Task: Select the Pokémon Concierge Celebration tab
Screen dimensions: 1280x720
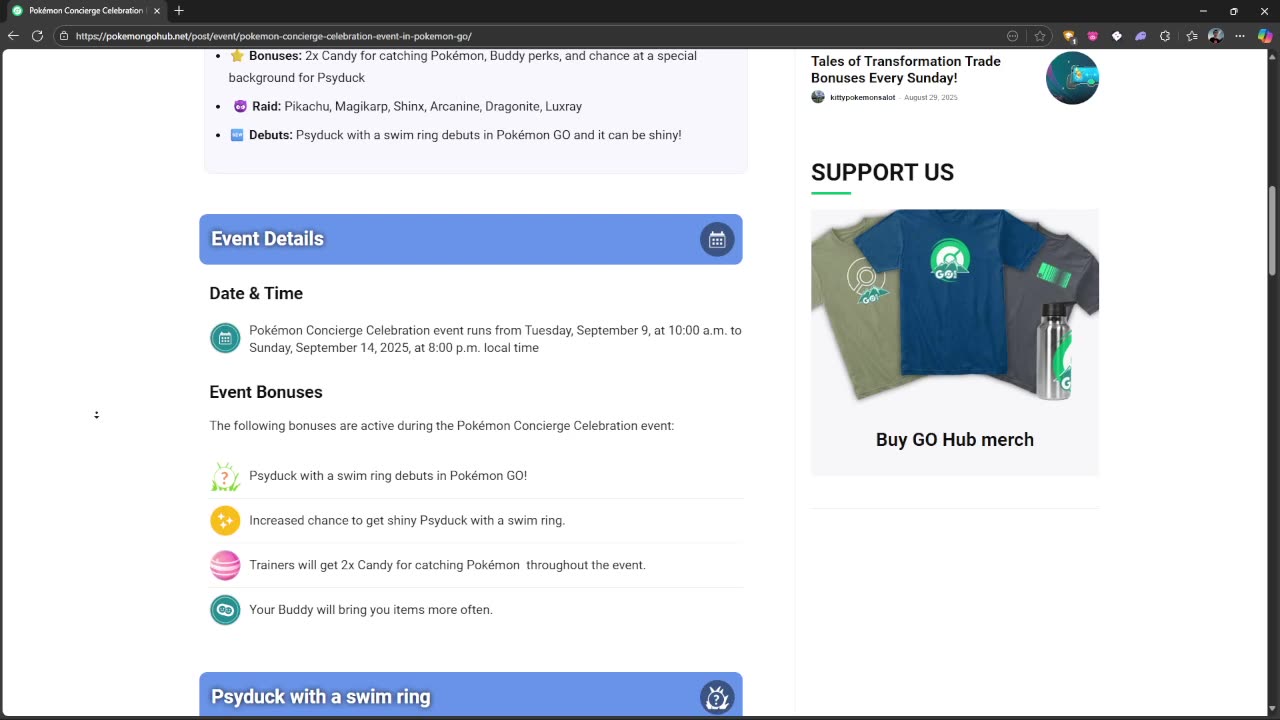Action: 86,11
